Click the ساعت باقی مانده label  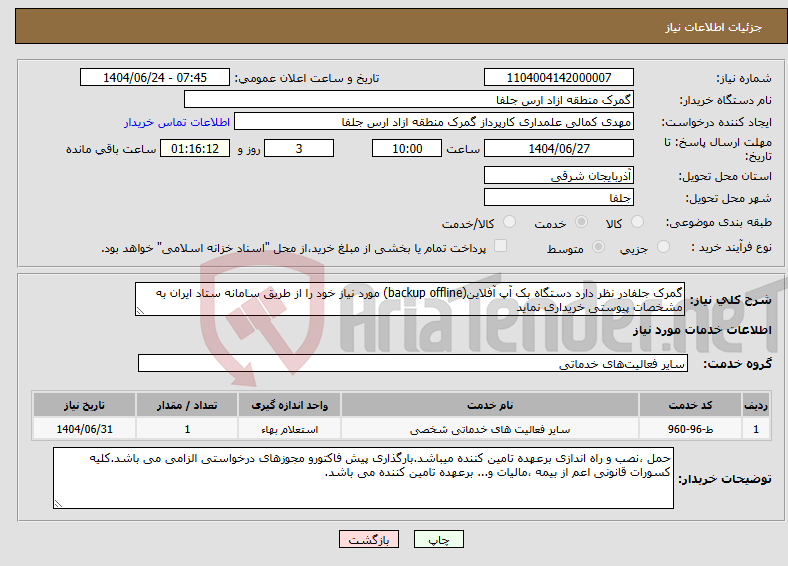pos(111,149)
